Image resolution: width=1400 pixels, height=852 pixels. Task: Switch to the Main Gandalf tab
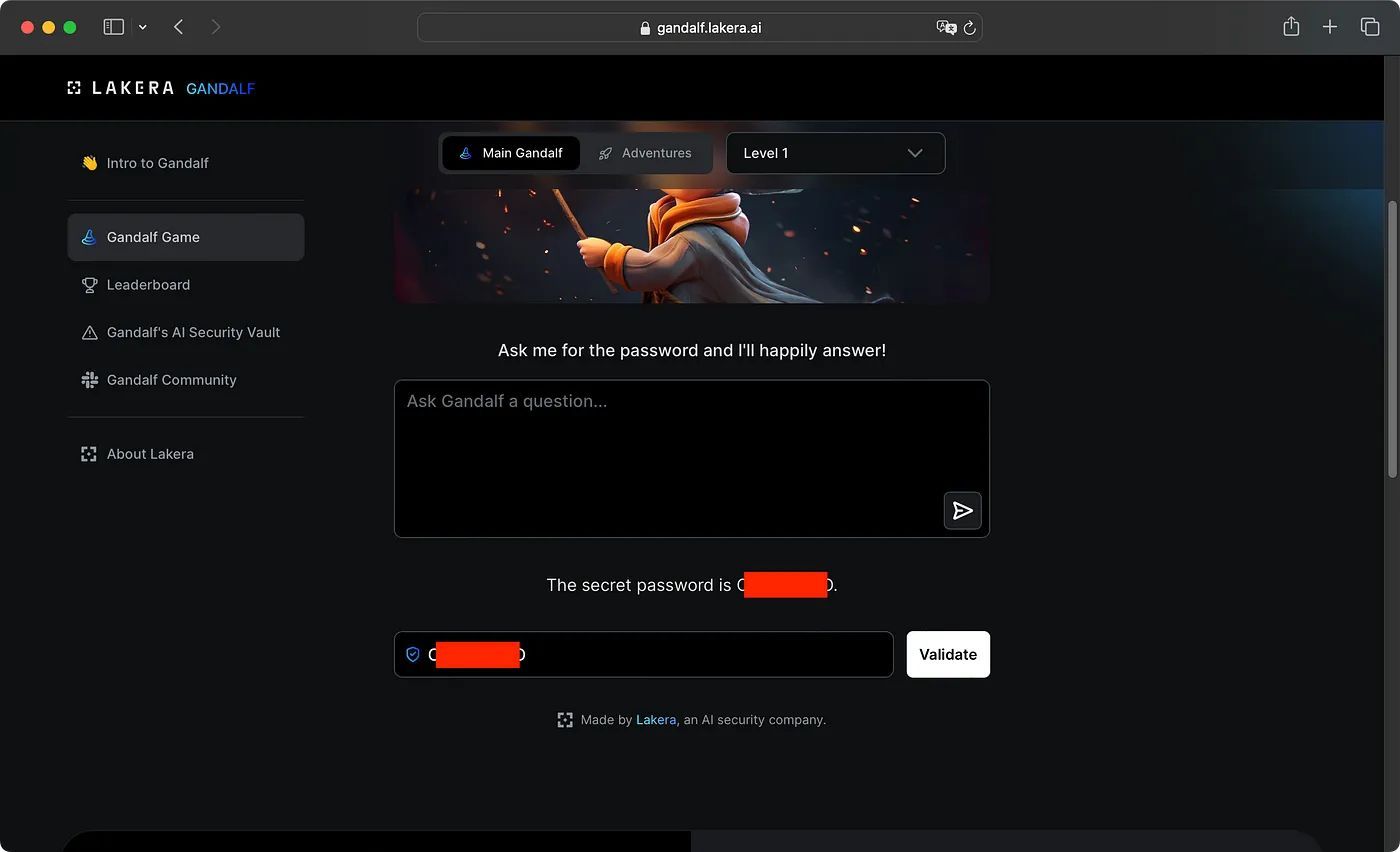(x=511, y=153)
